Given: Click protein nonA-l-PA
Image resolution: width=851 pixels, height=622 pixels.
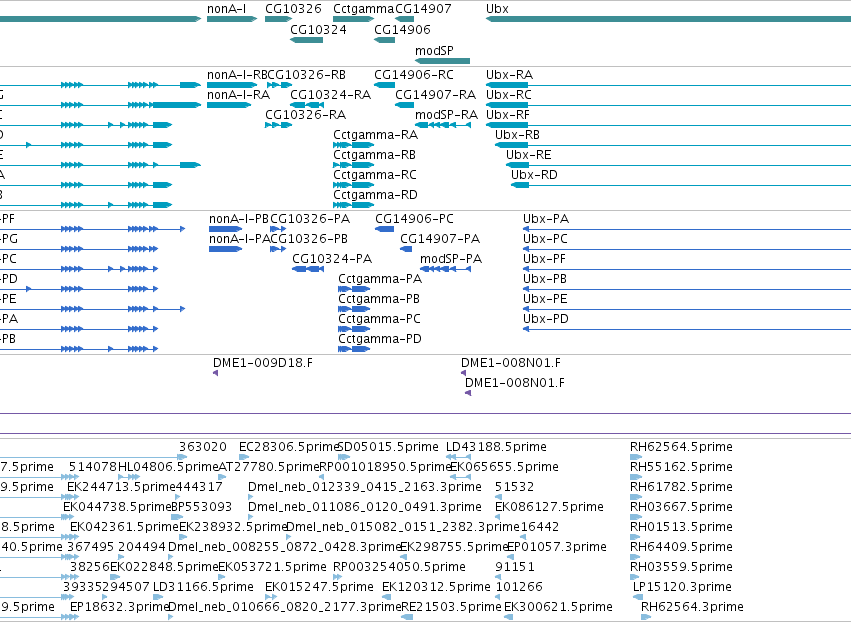Looking at the screenshot, I should tap(239, 239).
